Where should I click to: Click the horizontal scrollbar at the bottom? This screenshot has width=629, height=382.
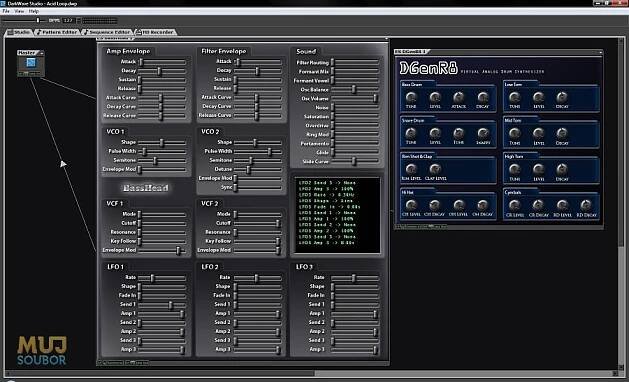click(313, 374)
